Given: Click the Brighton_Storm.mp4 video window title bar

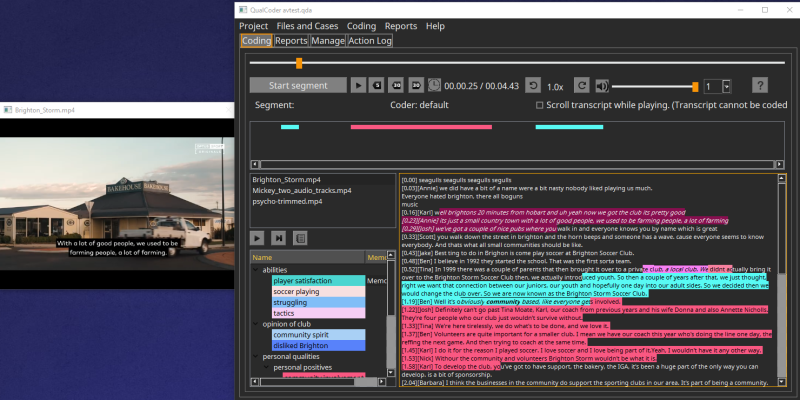Looking at the screenshot, I should click(117, 110).
